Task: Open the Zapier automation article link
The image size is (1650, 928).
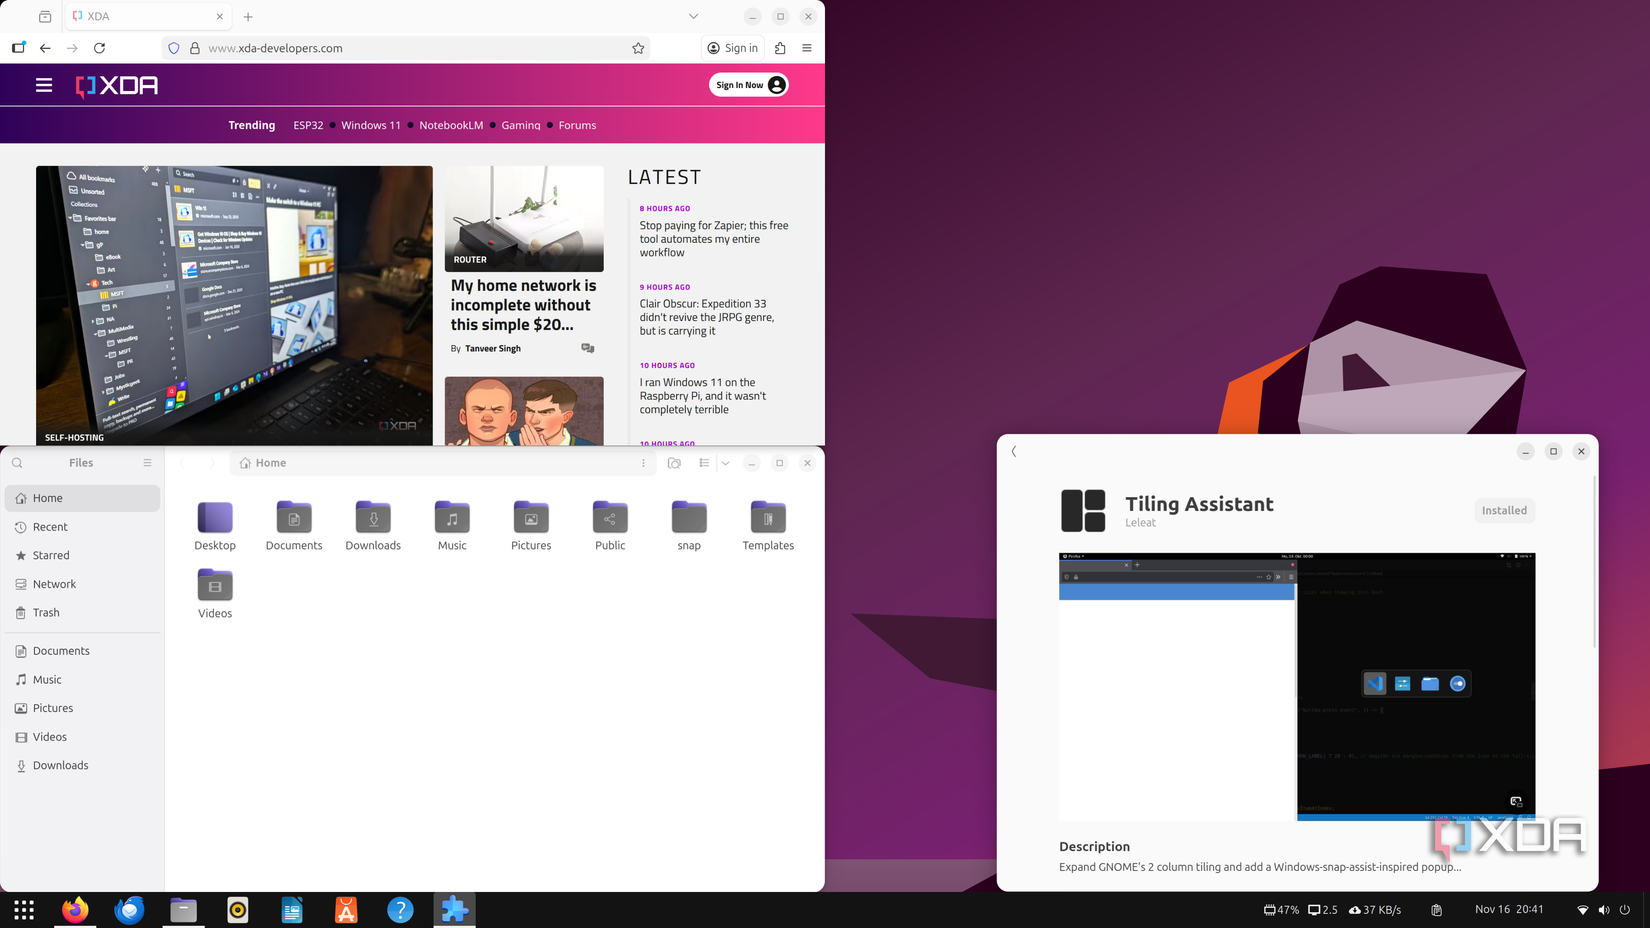Action: click(713, 239)
